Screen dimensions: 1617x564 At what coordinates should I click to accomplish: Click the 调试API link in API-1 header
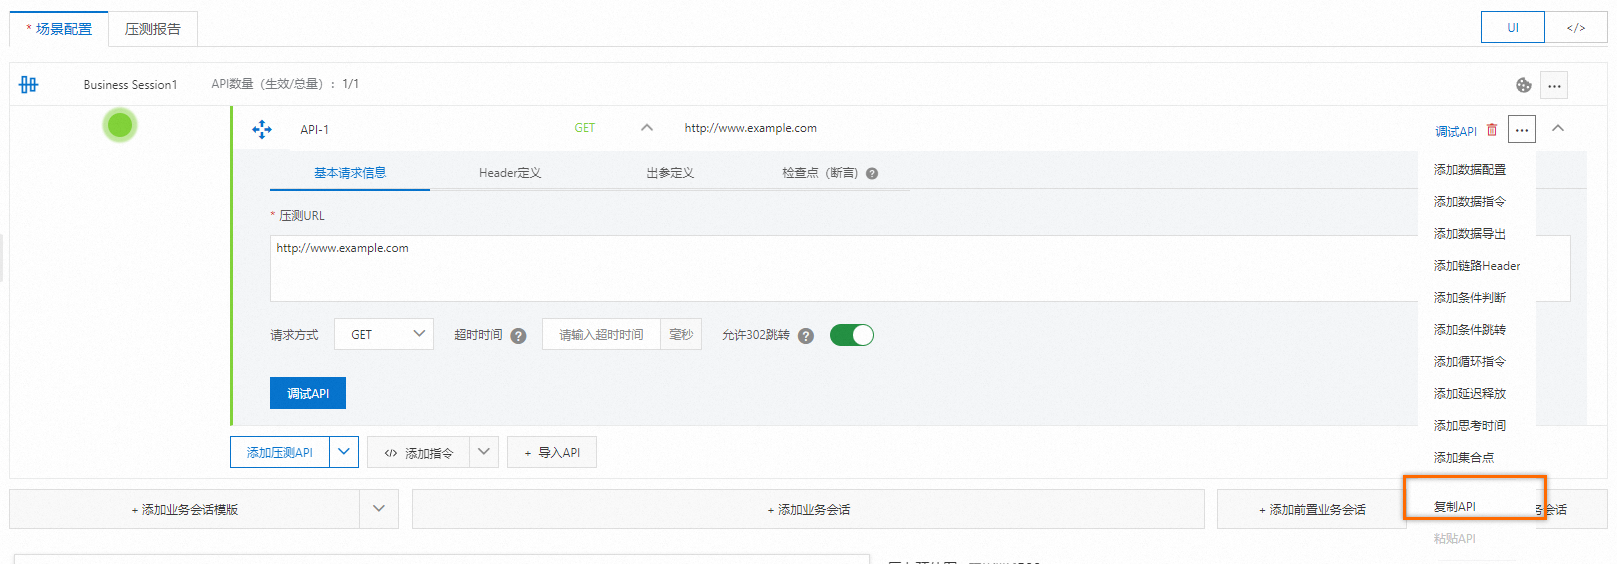coord(1456,131)
